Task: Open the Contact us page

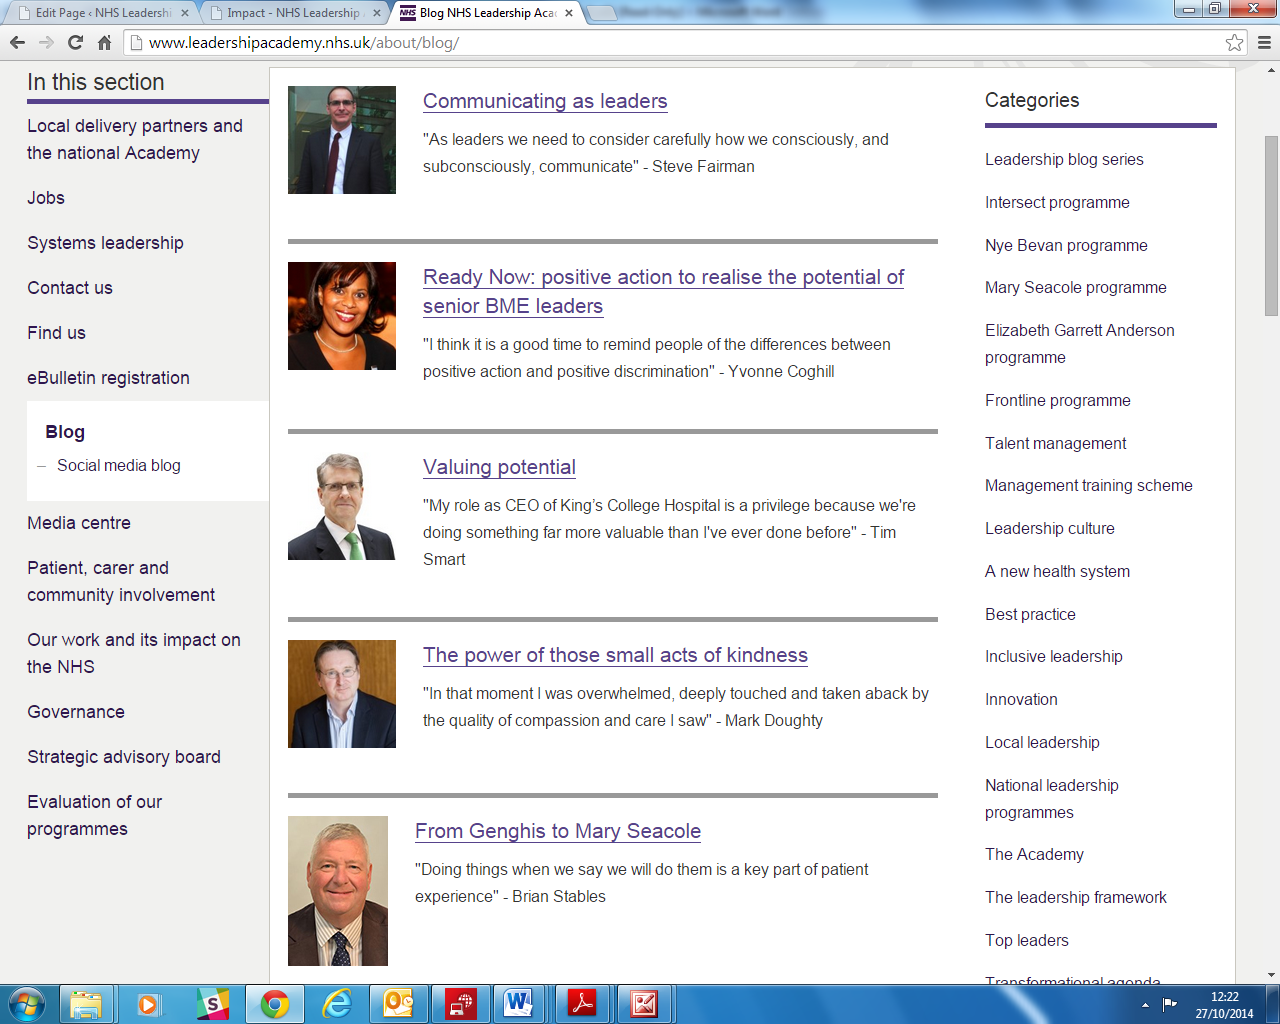Action: click(x=70, y=288)
